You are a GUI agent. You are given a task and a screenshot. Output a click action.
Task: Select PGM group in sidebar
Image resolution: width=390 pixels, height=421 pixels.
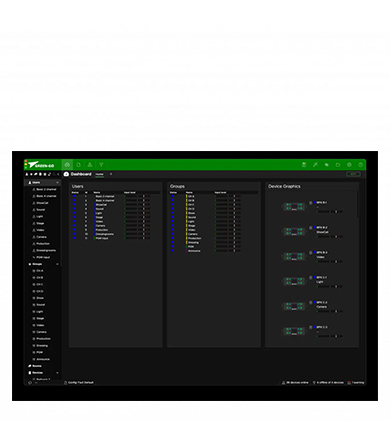tap(38, 352)
